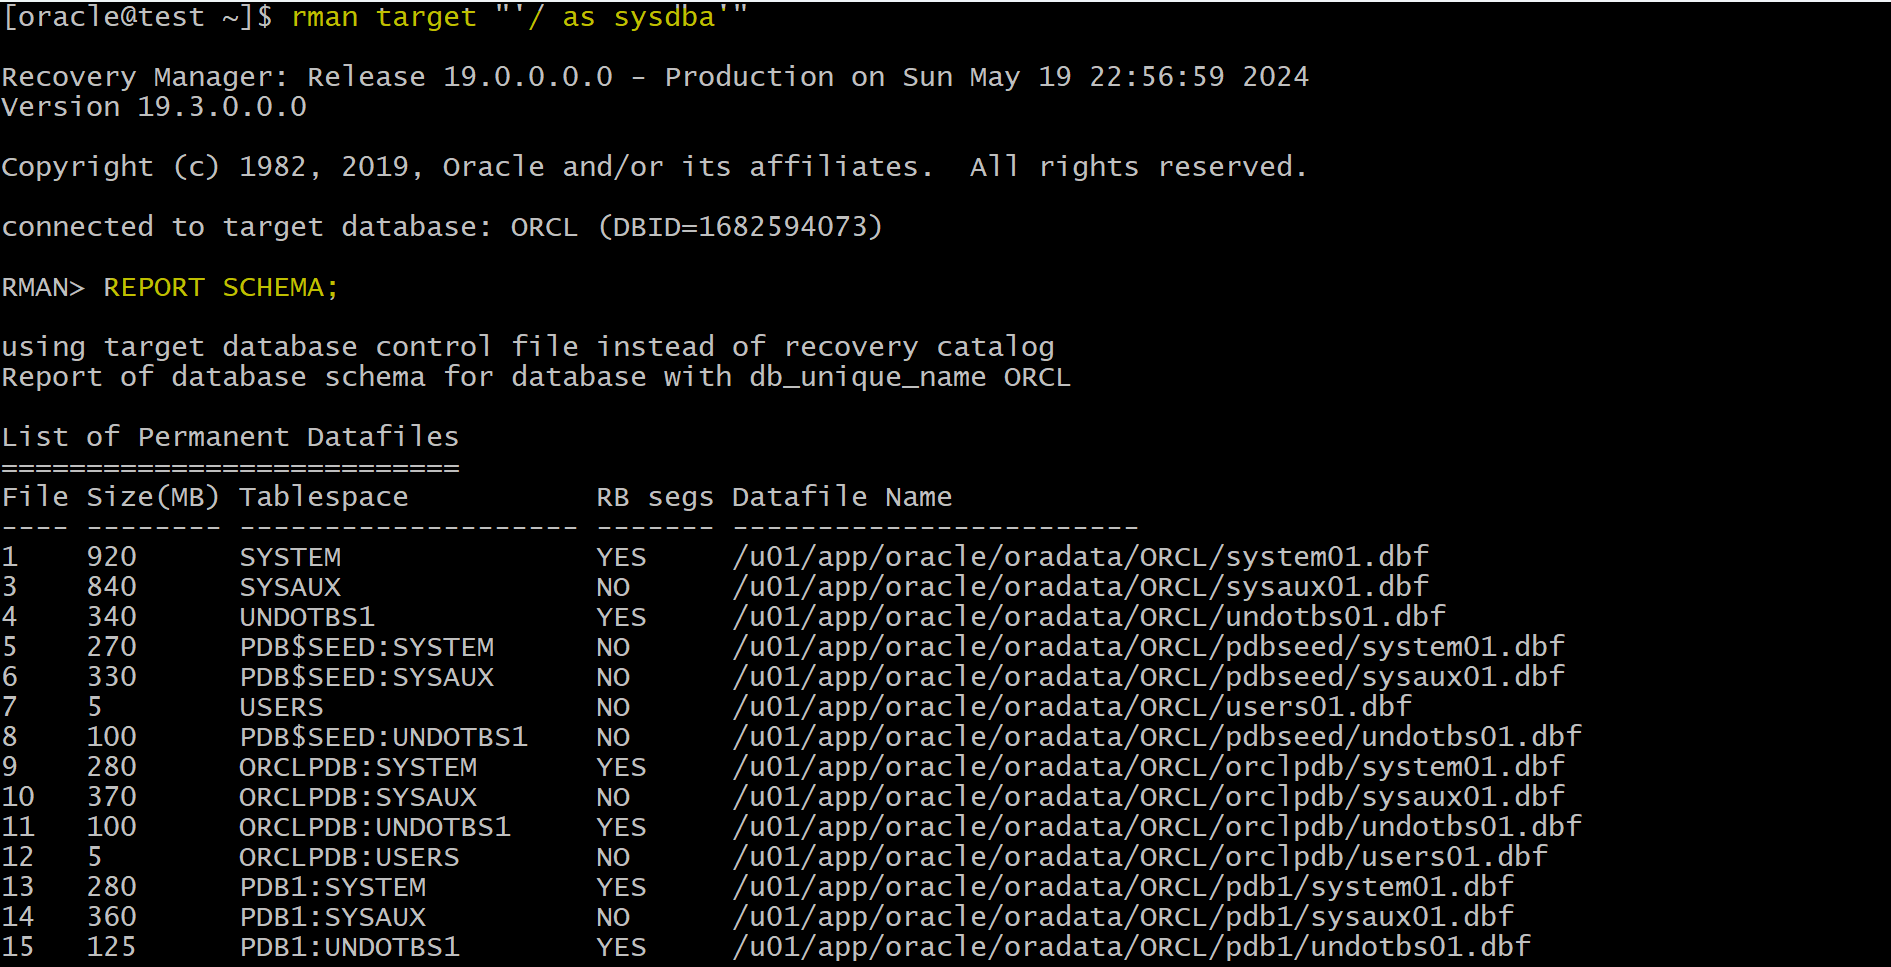Click the ORCLPDB:USERS tablespace name

pos(349,857)
